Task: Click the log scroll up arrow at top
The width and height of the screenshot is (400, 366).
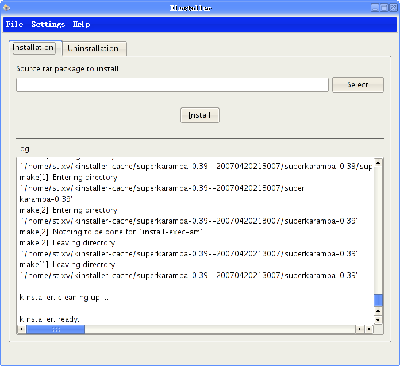Action: click(378, 163)
